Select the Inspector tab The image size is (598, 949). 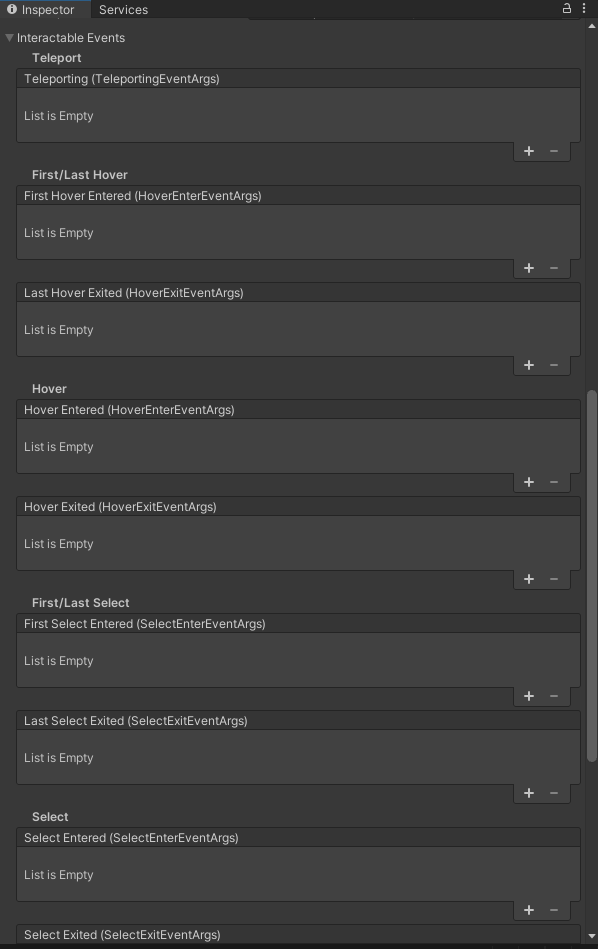pyautogui.click(x=41, y=10)
